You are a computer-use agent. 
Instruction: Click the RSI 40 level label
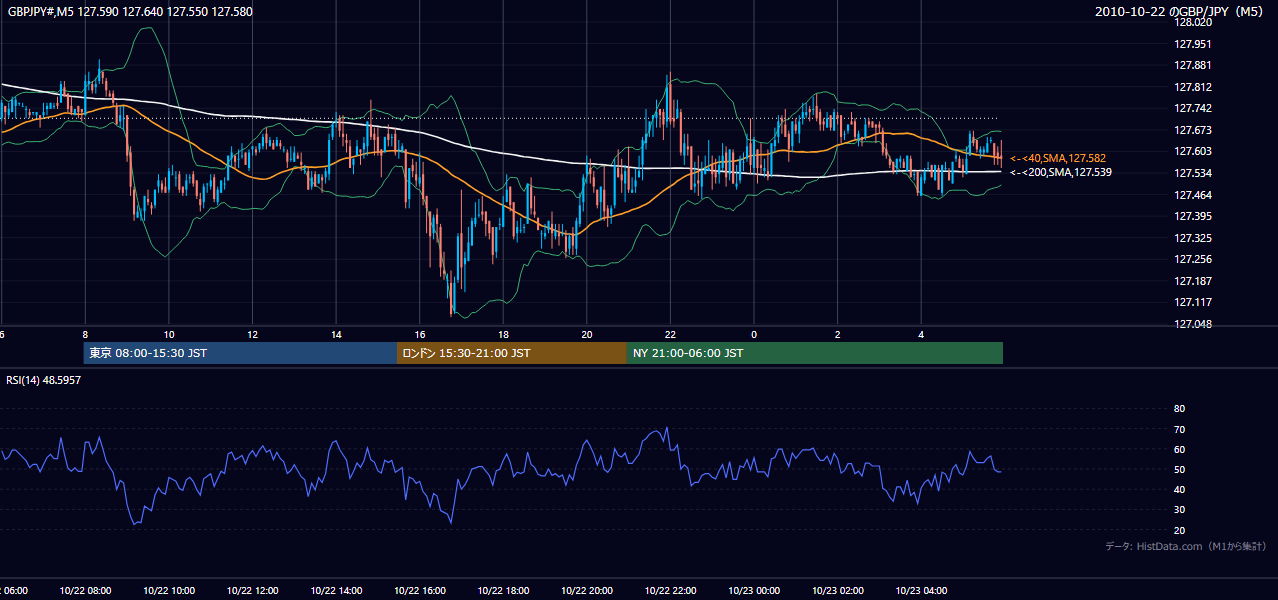click(1179, 489)
